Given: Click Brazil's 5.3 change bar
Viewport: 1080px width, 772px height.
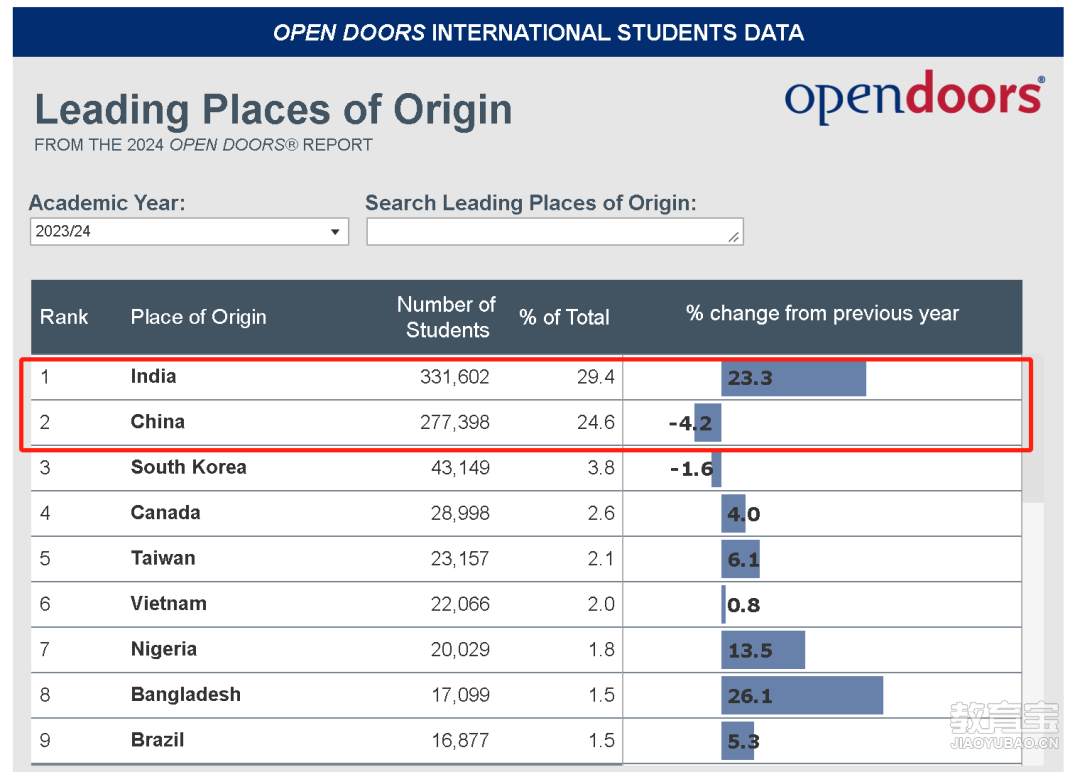Looking at the screenshot, I should 738,741.
